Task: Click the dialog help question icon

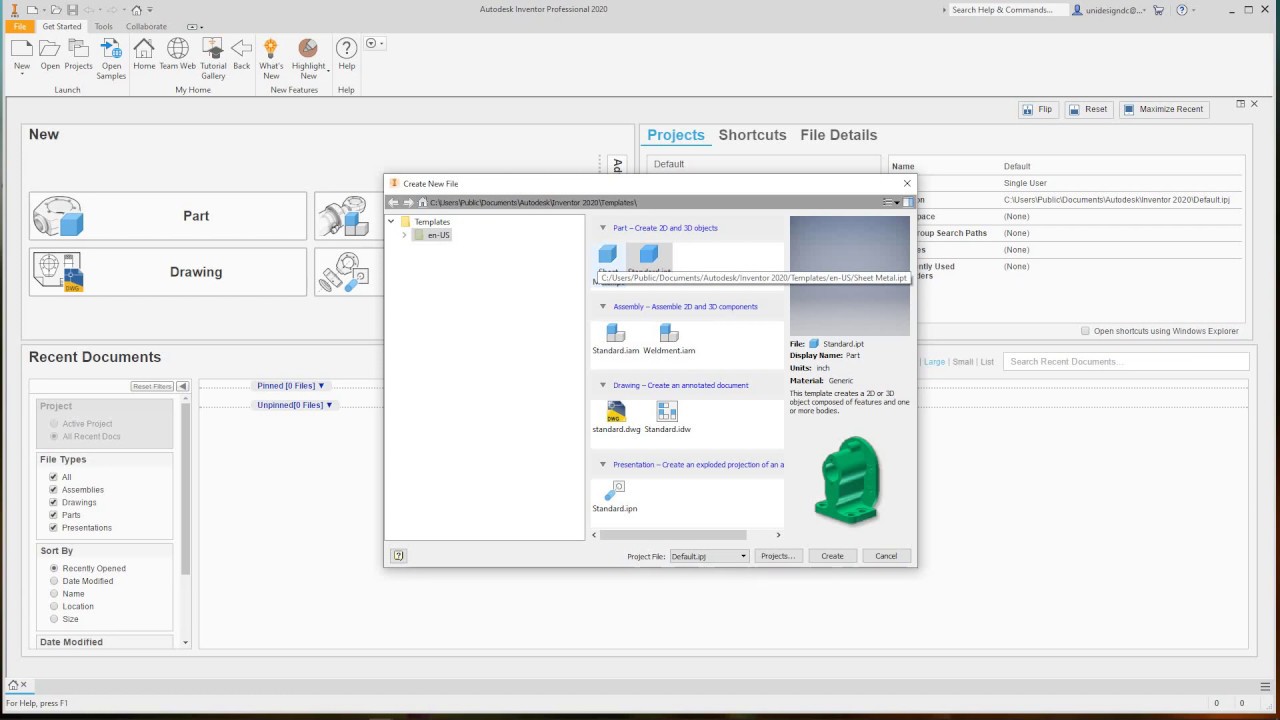Action: [399, 556]
